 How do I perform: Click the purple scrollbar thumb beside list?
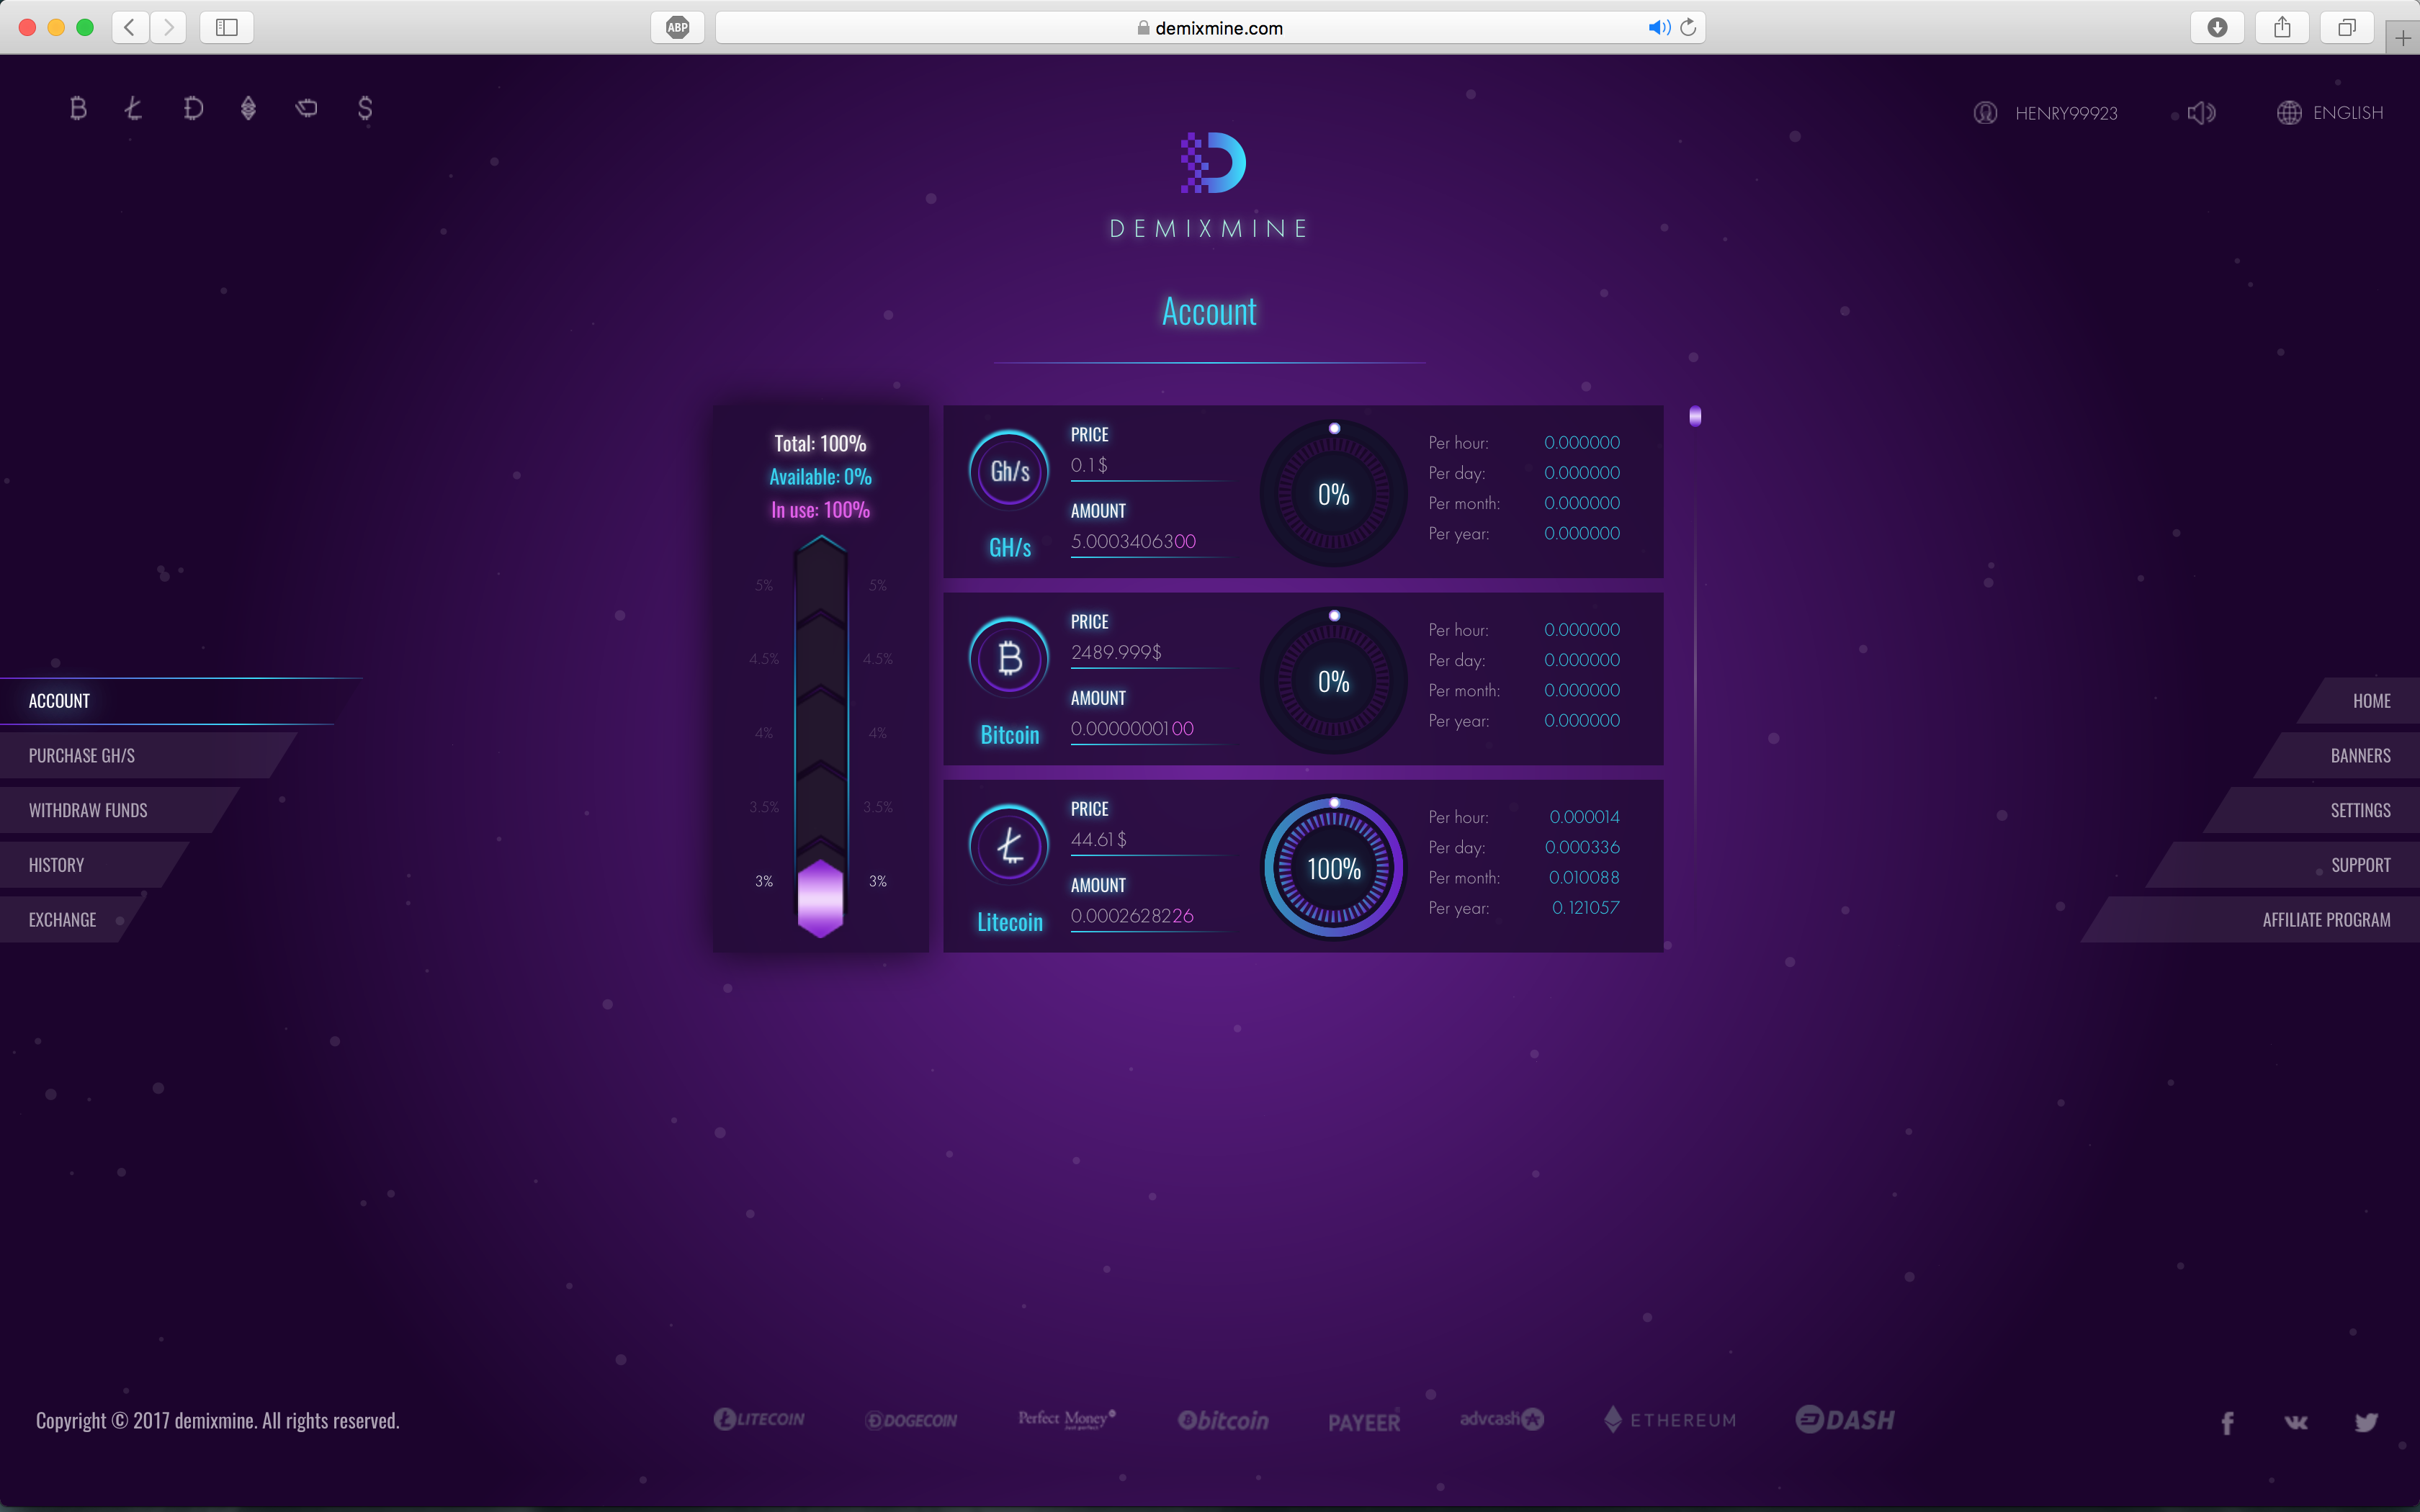[x=1695, y=416]
